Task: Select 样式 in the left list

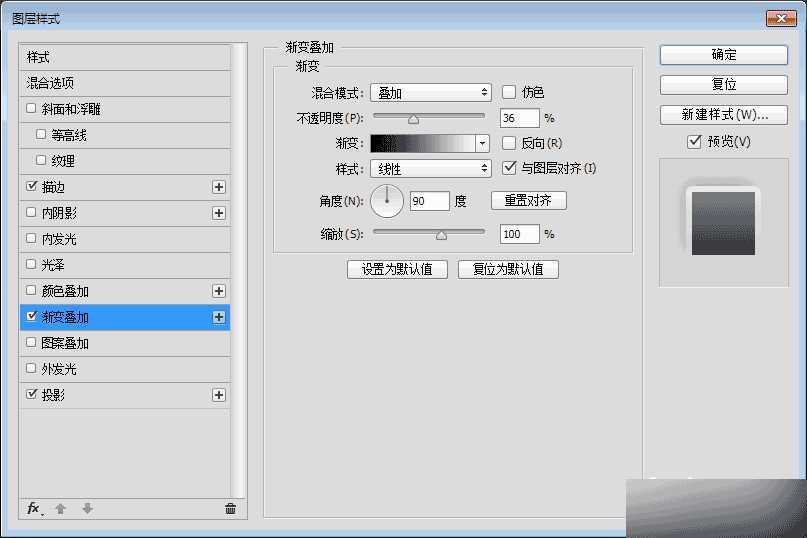Action: point(125,57)
